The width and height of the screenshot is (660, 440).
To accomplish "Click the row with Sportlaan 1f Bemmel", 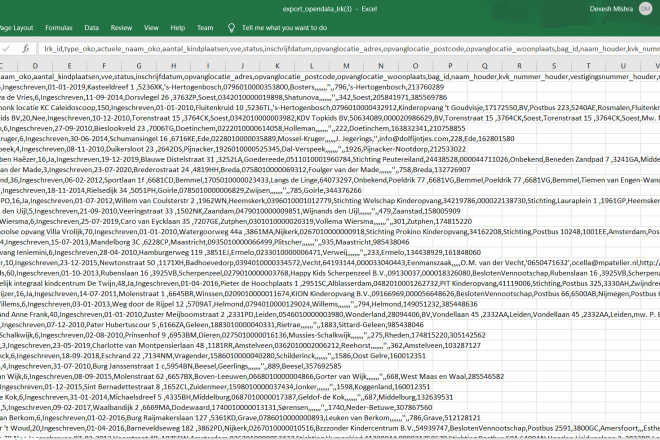I will (330, 180).
